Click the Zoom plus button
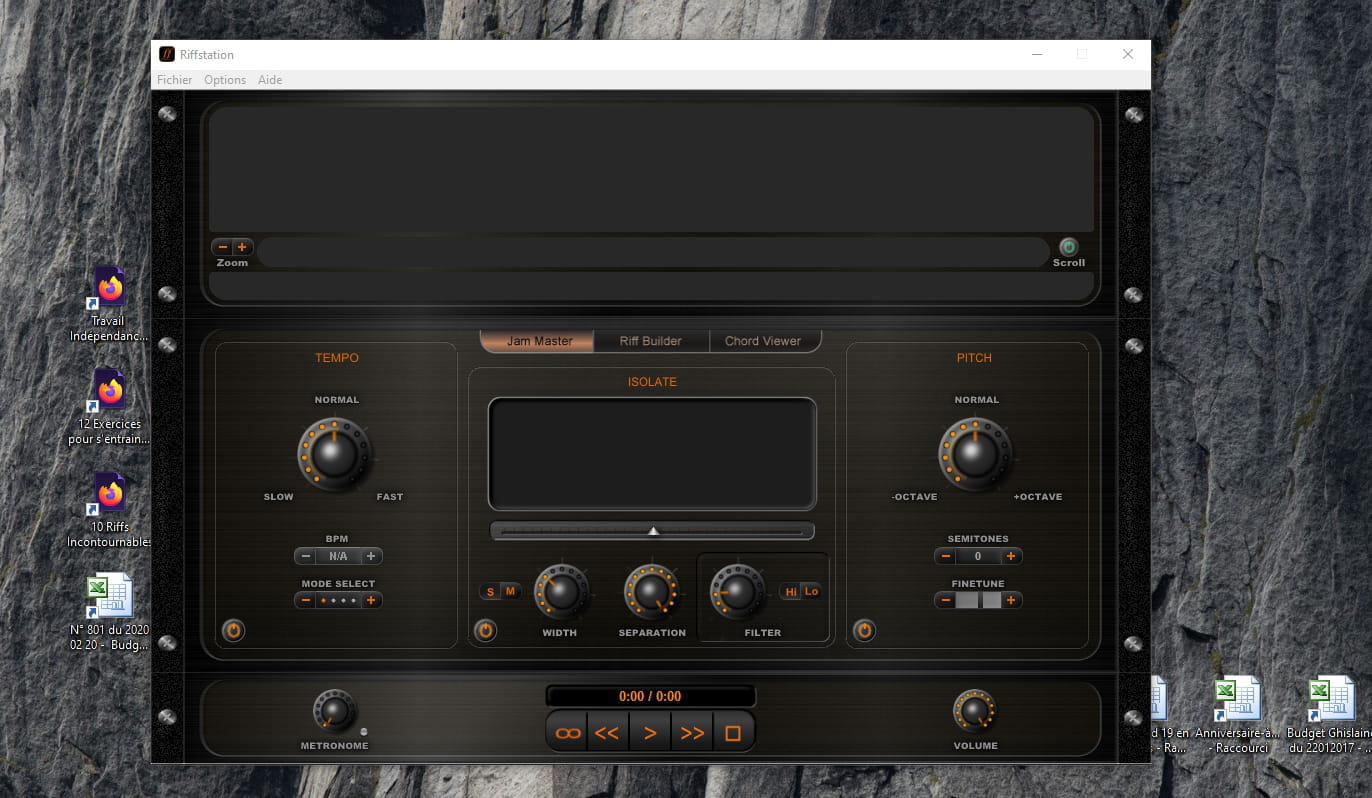This screenshot has height=798, width=1372. (x=242, y=247)
